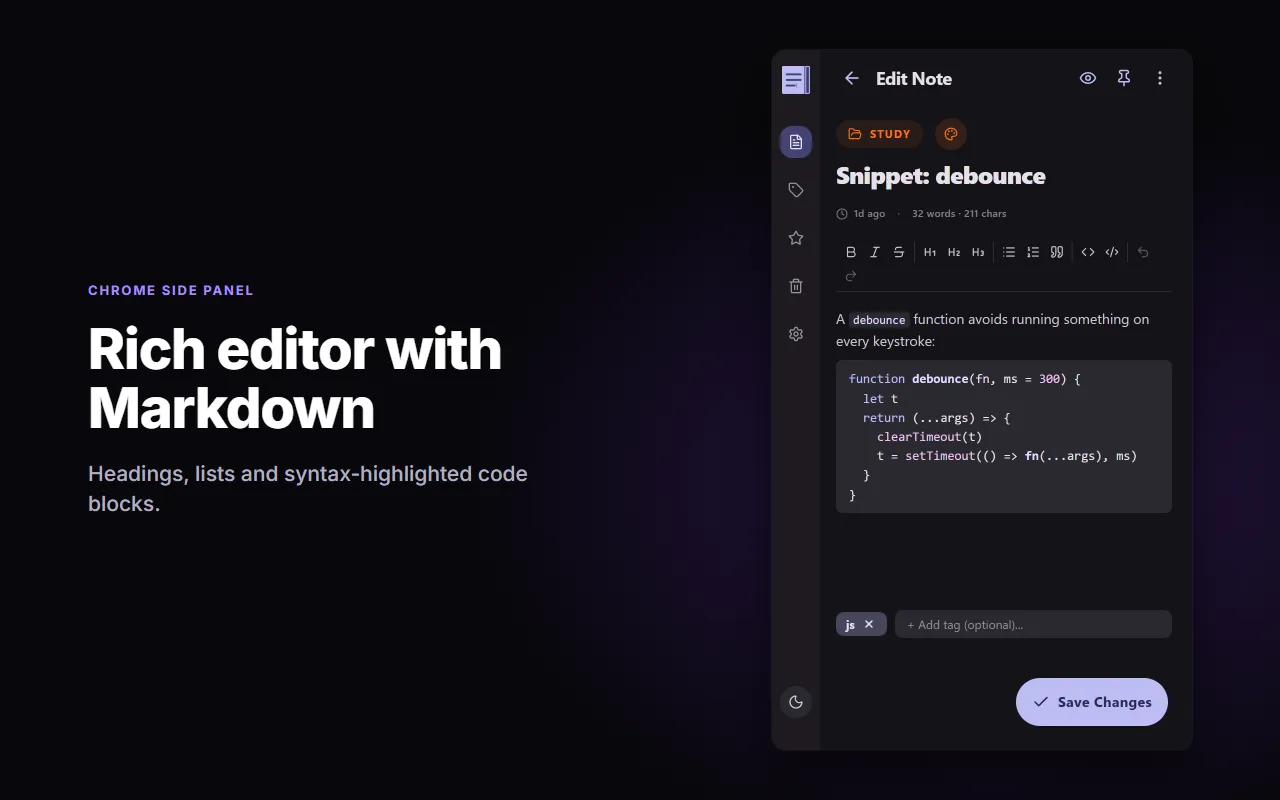The width and height of the screenshot is (1280, 800).
Task: Edit the title Snippet: debounce
Action: [x=941, y=176]
